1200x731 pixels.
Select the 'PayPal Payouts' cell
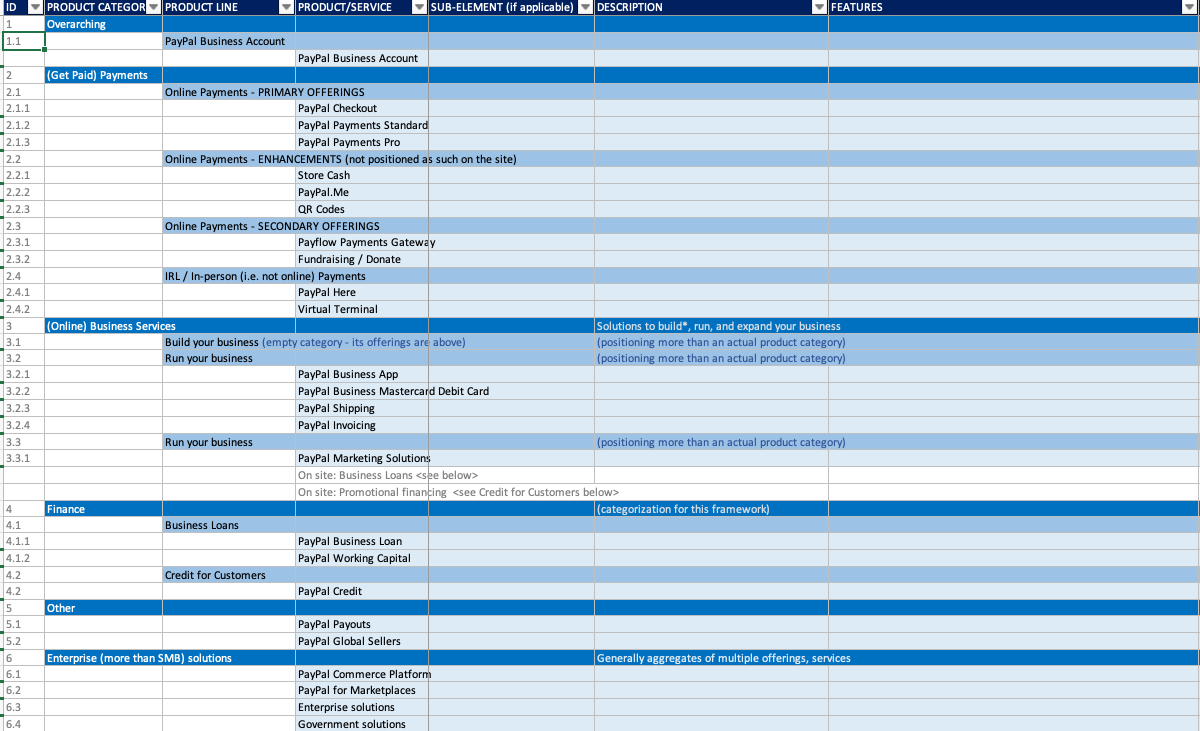pyautogui.click(x=362, y=624)
